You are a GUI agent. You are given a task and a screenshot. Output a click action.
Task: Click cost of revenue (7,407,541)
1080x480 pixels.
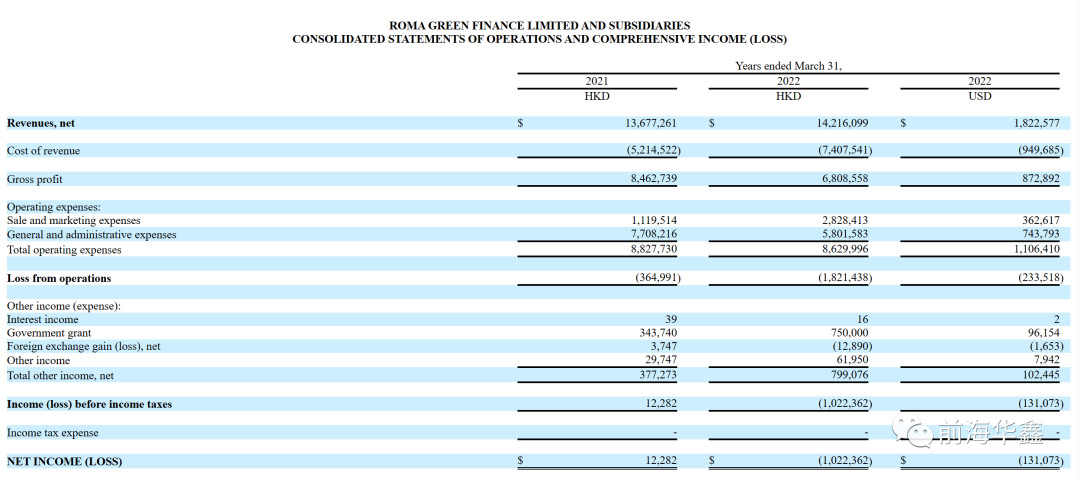click(x=843, y=150)
